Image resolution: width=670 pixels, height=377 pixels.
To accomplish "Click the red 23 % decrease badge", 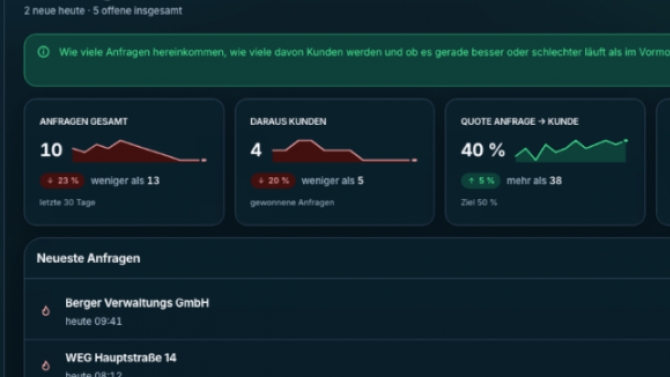I will 62,181.
